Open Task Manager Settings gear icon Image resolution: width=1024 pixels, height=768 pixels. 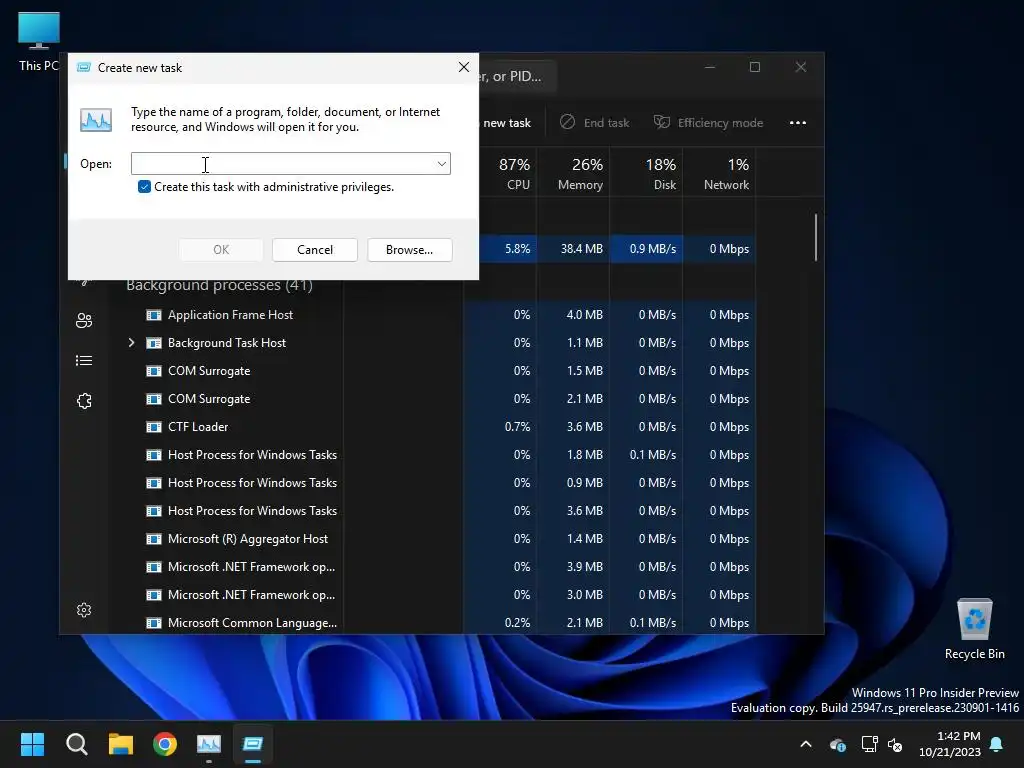click(x=84, y=610)
